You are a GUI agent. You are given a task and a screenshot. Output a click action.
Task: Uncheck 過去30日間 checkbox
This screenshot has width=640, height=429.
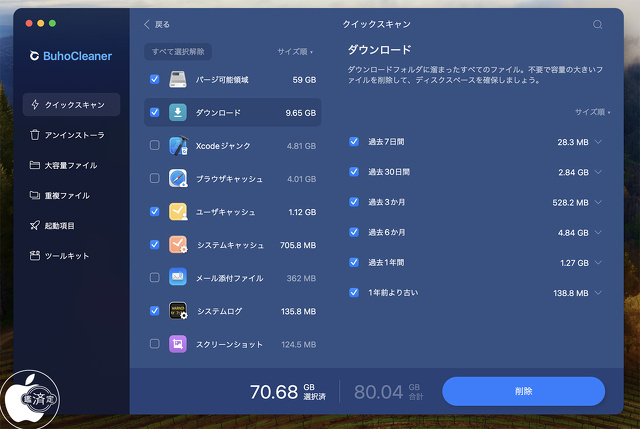pos(354,172)
